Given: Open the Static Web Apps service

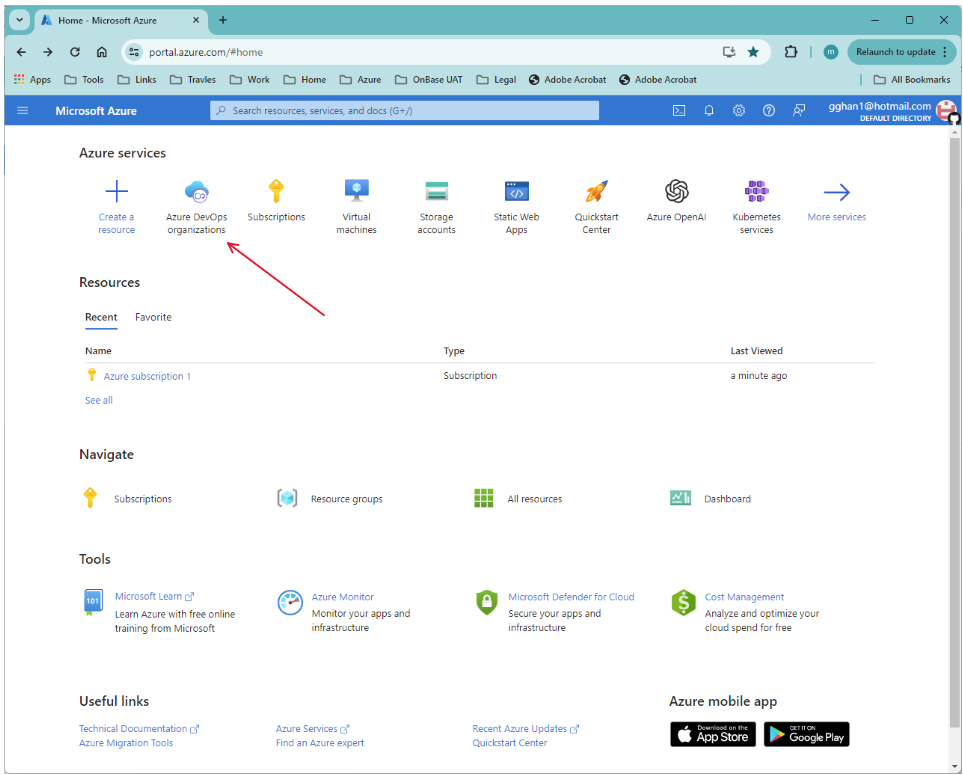Looking at the screenshot, I should pos(516,191).
